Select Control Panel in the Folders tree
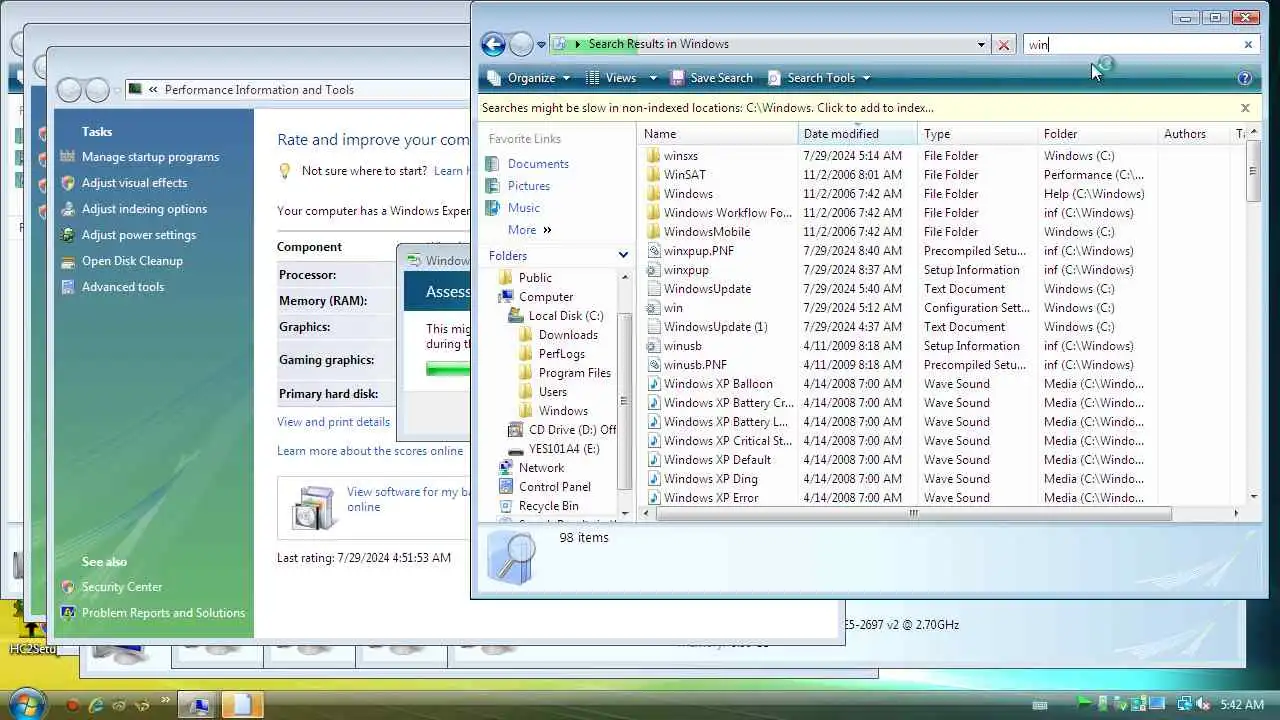Screen dimensions: 1280x720 (x=555, y=487)
